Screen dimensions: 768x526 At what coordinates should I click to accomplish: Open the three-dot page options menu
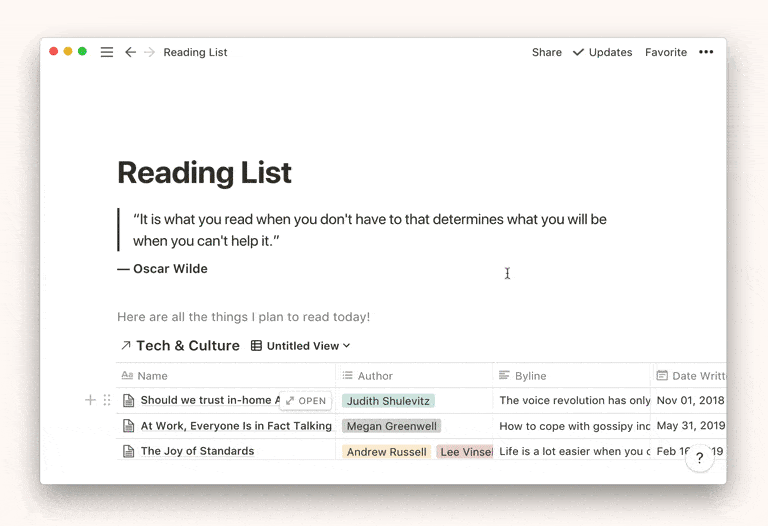[x=706, y=52]
